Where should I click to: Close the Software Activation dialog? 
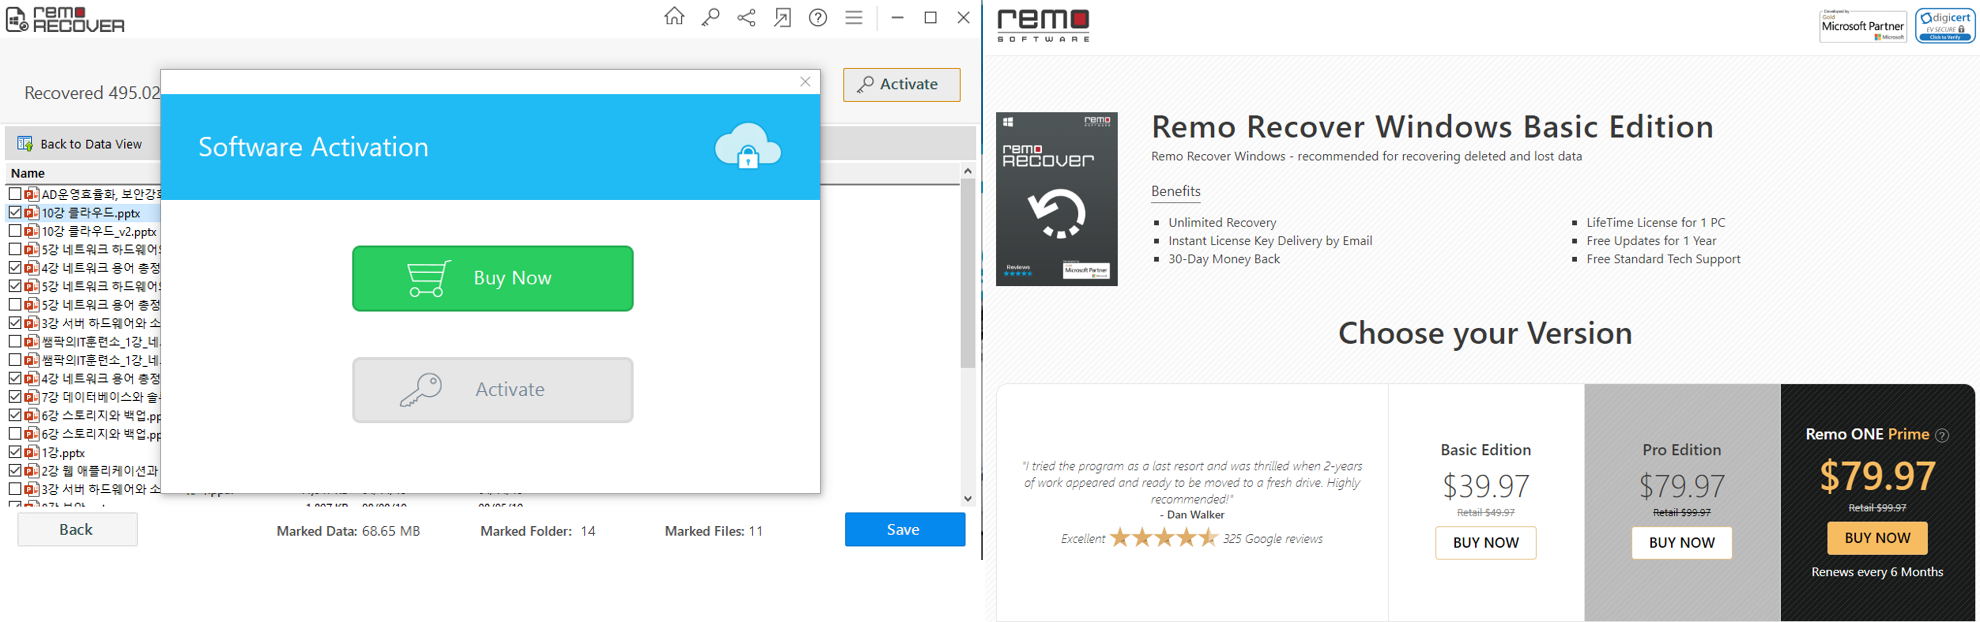tap(805, 82)
